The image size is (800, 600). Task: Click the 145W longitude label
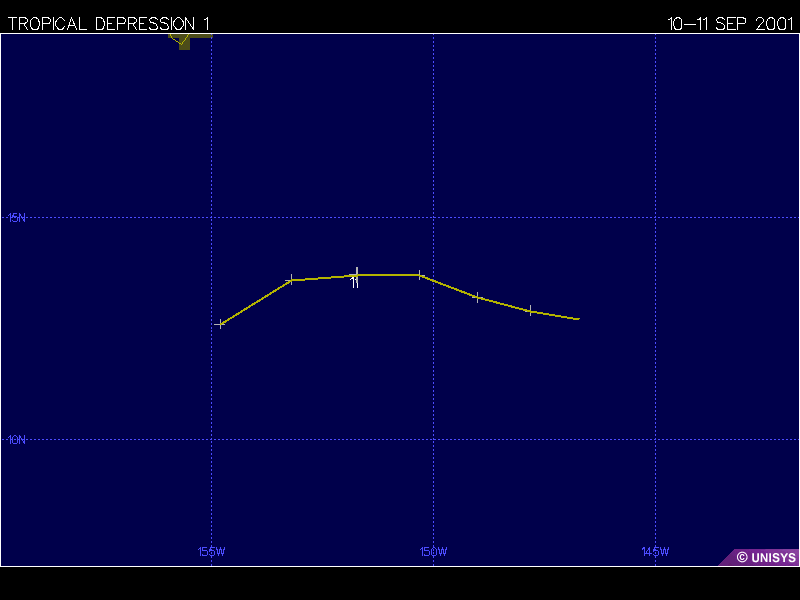coord(655,552)
